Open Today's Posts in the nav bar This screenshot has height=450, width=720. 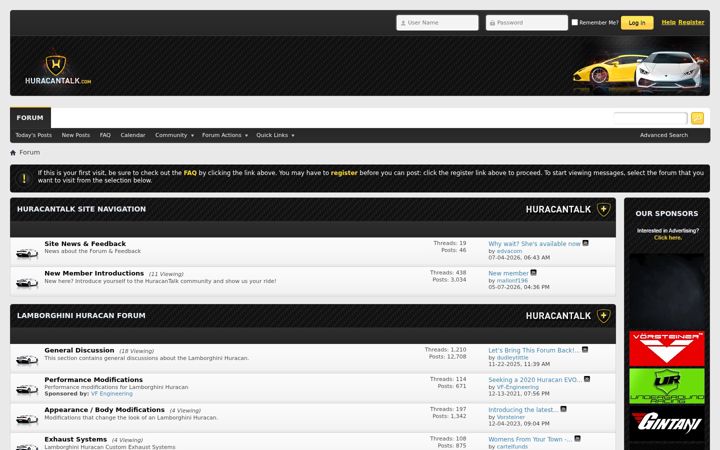coord(34,135)
